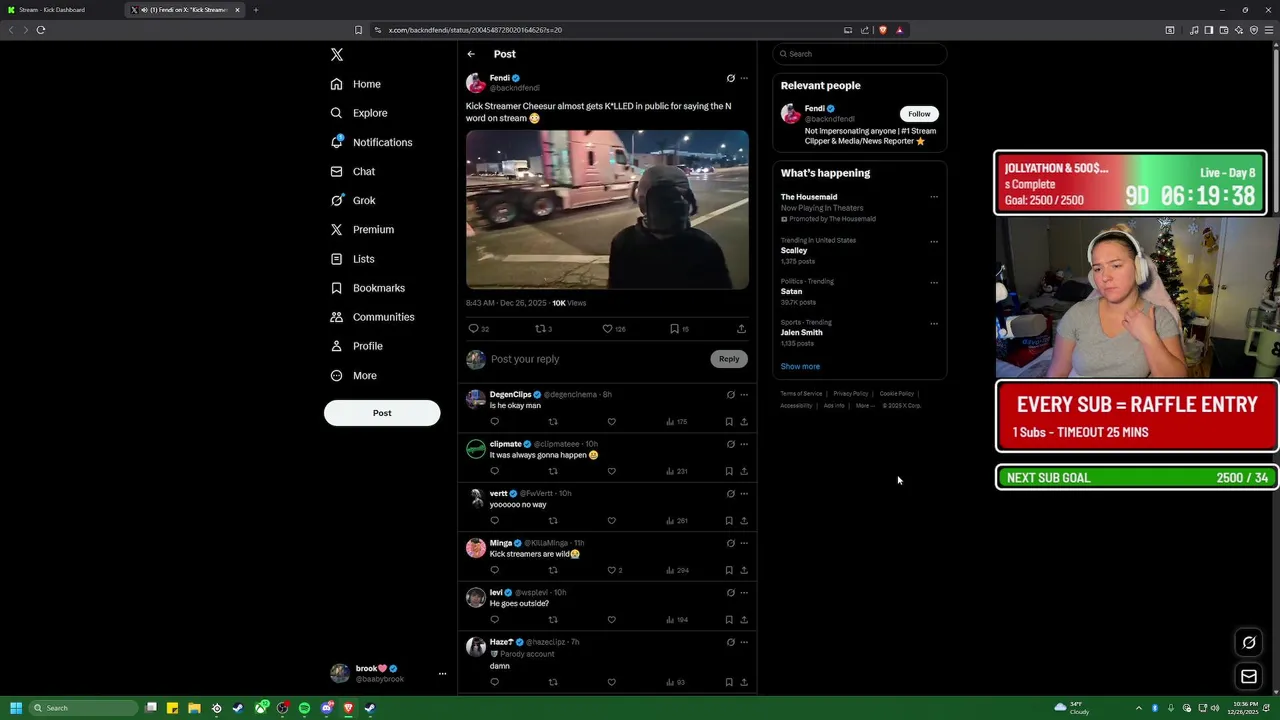Click the X logo in sidebar
This screenshot has height=720, width=1280.
click(337, 55)
